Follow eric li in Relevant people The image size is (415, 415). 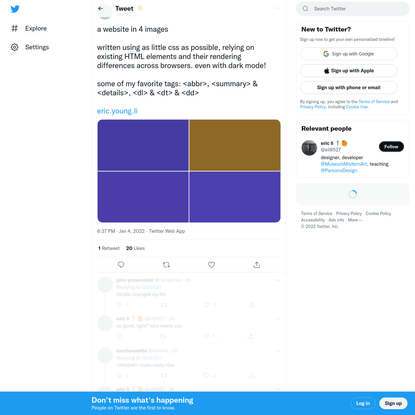pyautogui.click(x=391, y=146)
